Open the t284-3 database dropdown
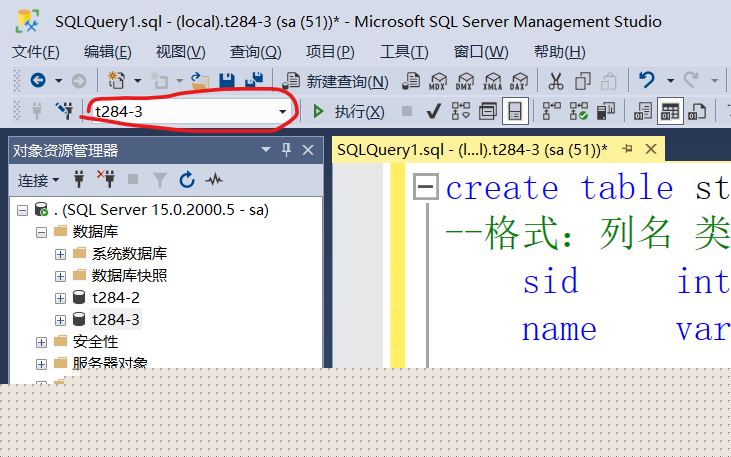The width and height of the screenshot is (731, 457). click(x=283, y=112)
